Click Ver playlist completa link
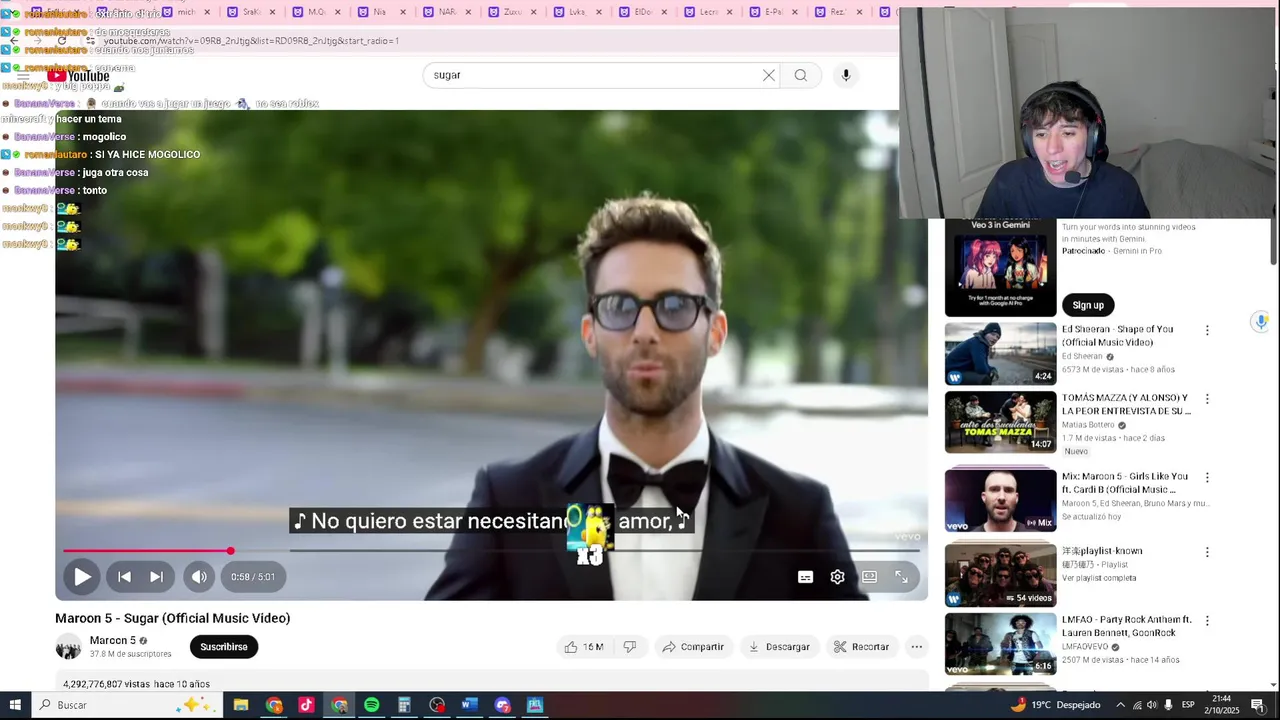 1100,578
